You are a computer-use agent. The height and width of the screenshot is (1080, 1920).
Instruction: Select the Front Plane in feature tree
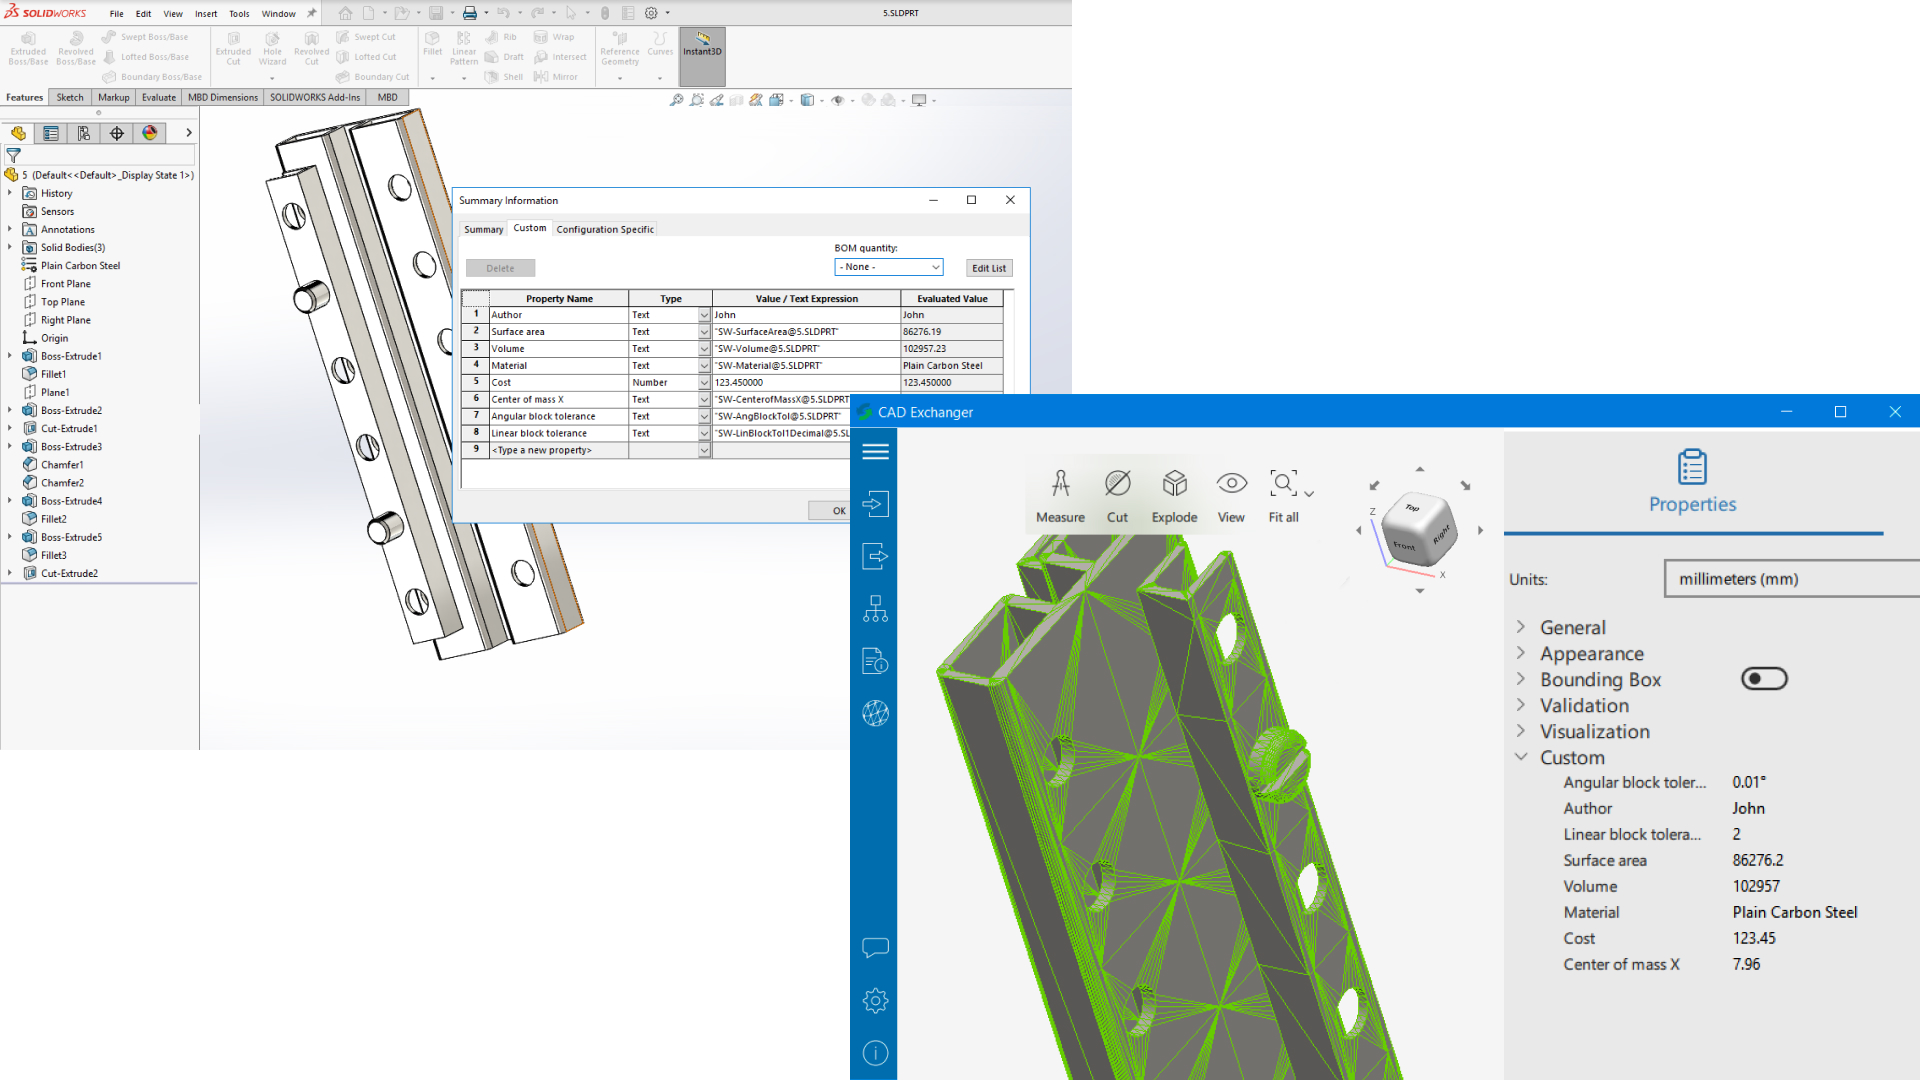coord(65,283)
